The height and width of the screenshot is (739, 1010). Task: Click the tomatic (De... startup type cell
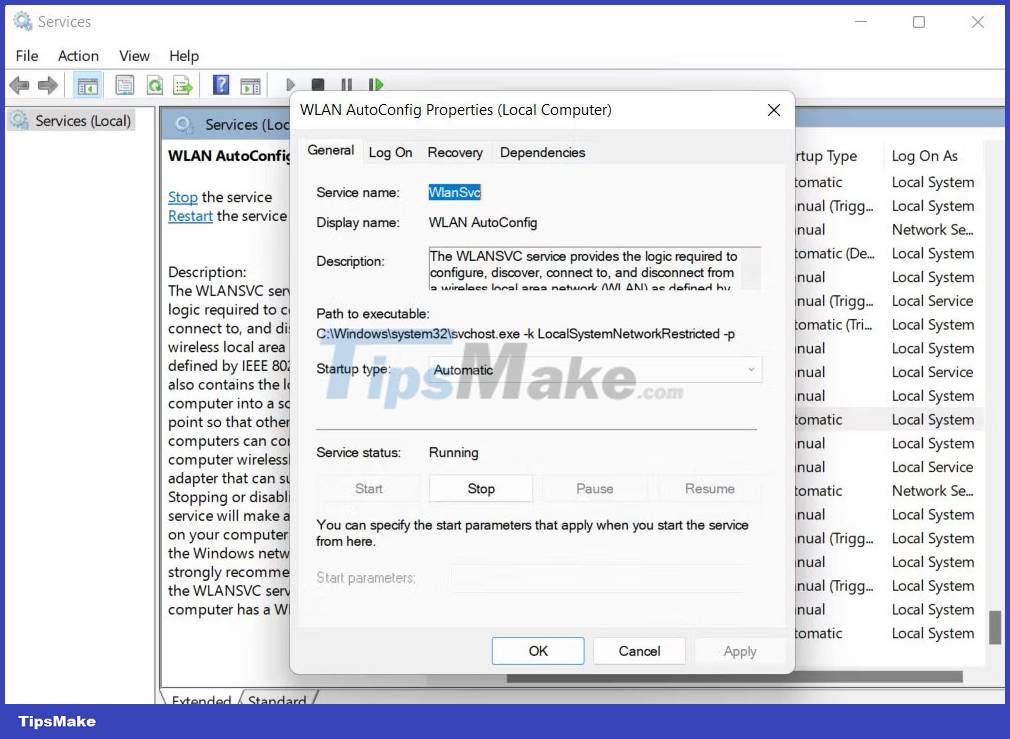[835, 253]
